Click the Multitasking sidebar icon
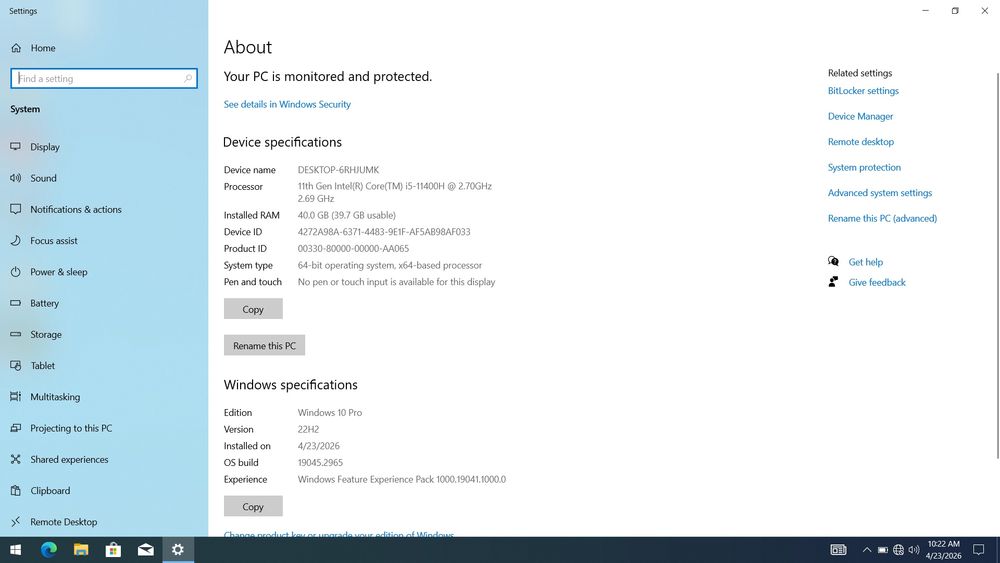Viewport: 1000px width, 563px height. 16,397
